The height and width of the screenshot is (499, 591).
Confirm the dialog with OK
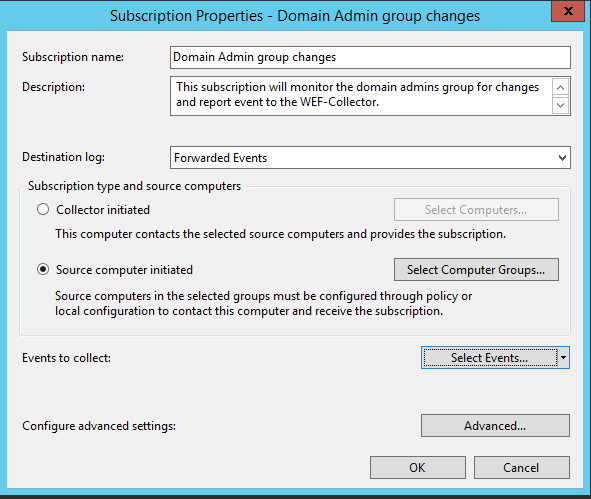(418, 468)
